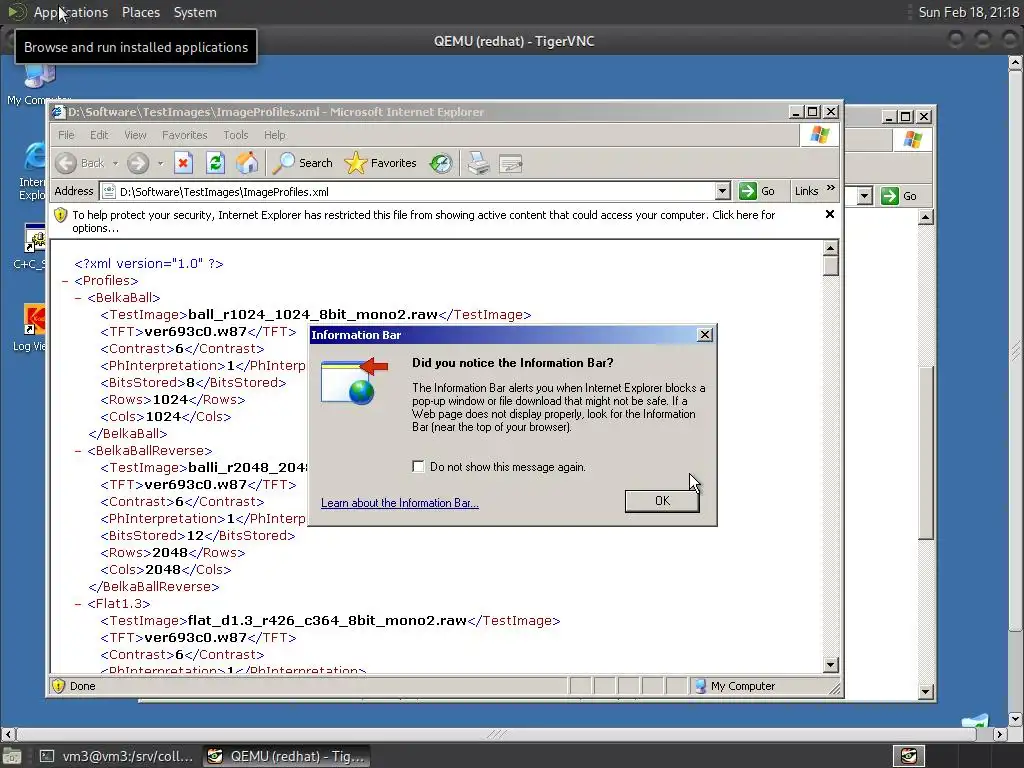Click the Internet Explorer desktop icon

[35, 157]
